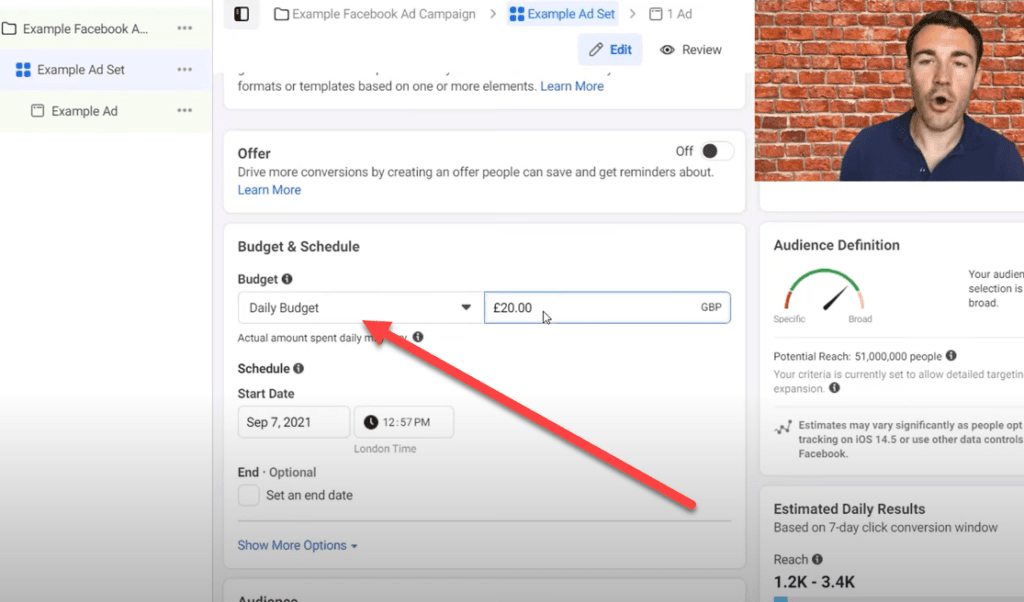Show detailed targeting expansion info icon
Screen dimensions: 1024x602
point(834,388)
